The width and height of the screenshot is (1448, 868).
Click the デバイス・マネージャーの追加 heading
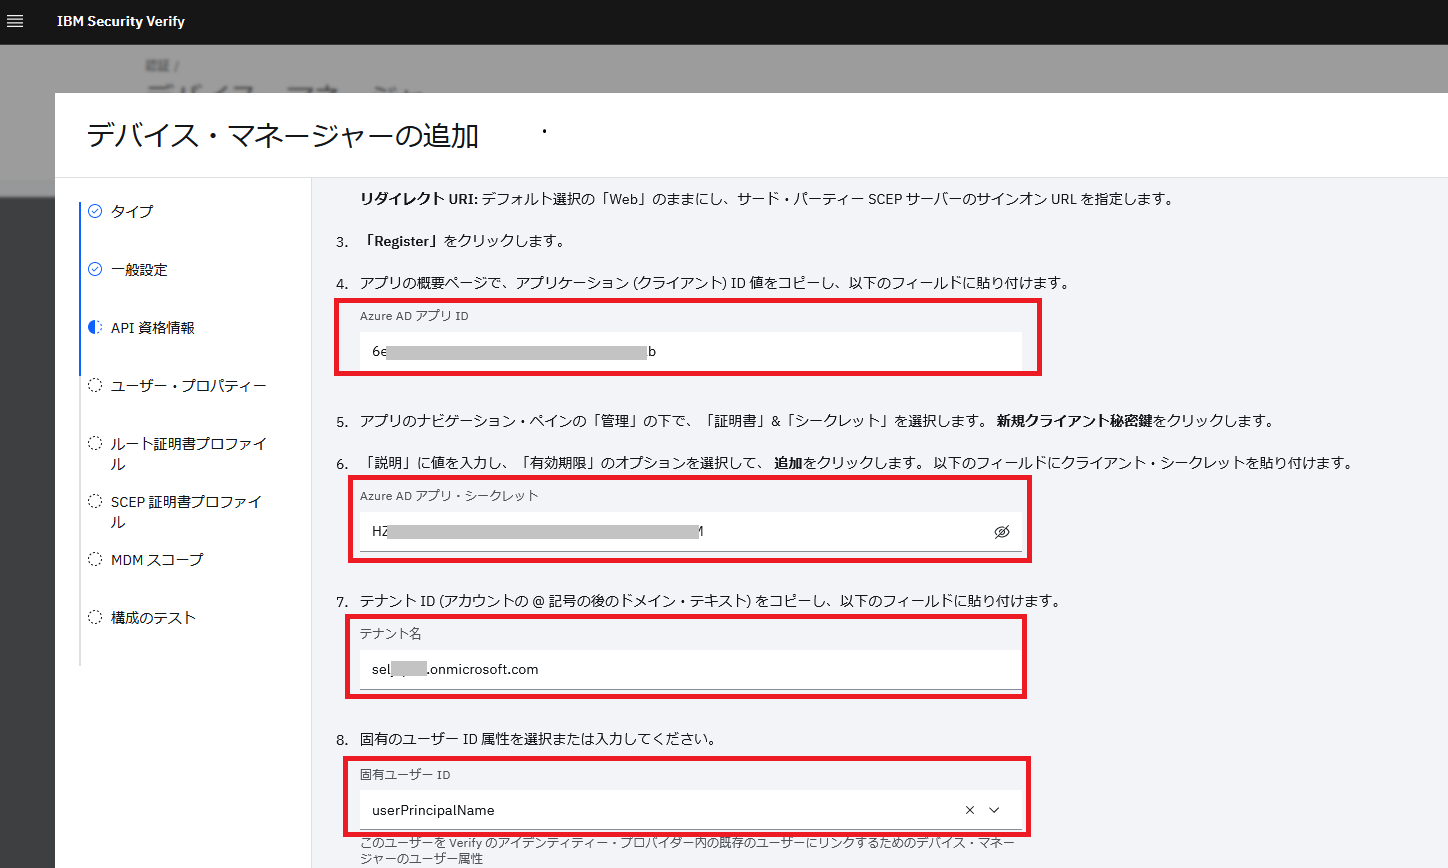(283, 135)
